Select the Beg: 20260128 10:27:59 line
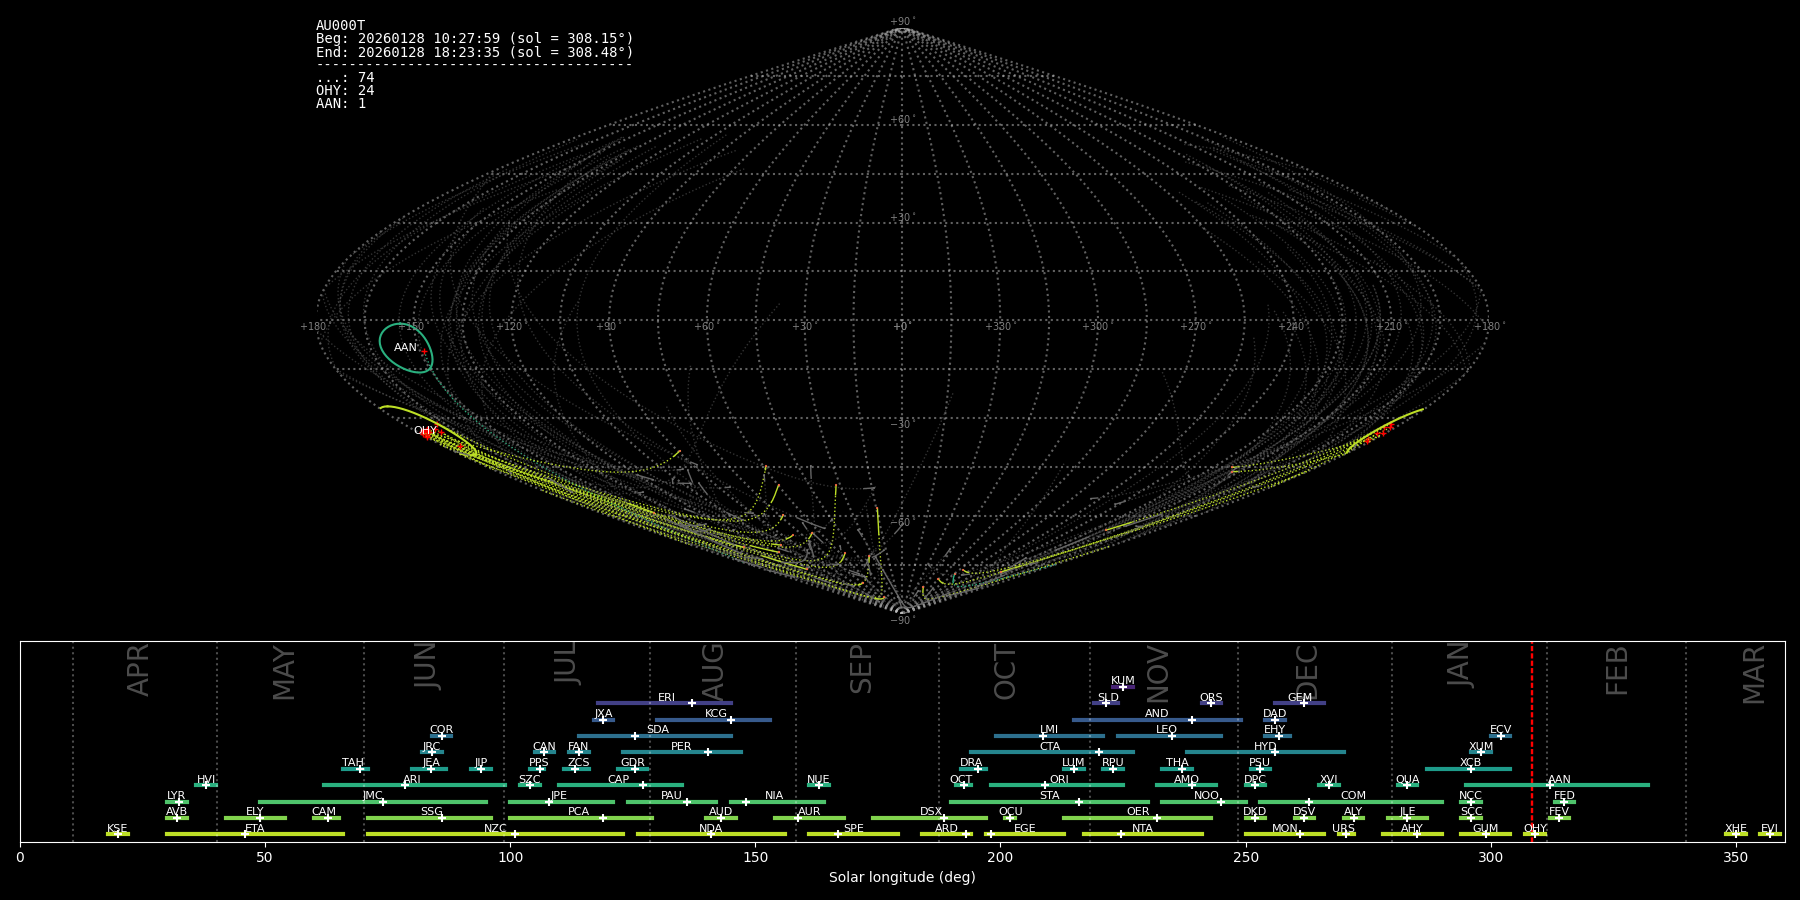 tap(474, 39)
